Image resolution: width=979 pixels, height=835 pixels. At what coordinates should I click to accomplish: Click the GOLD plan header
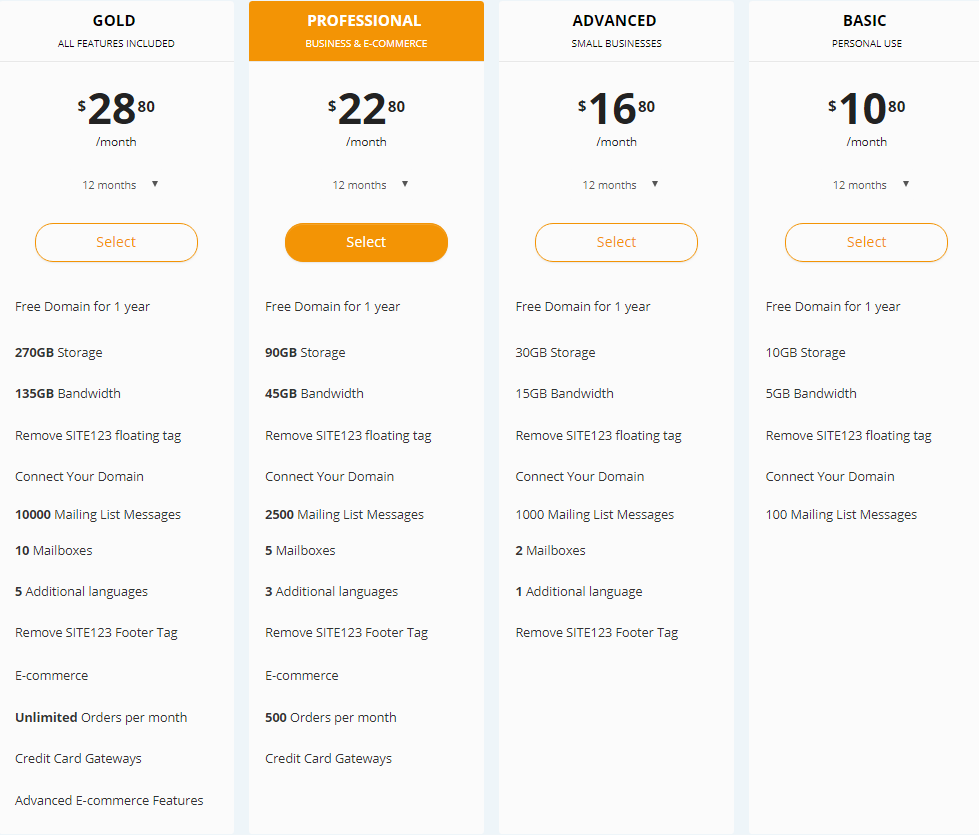(114, 30)
